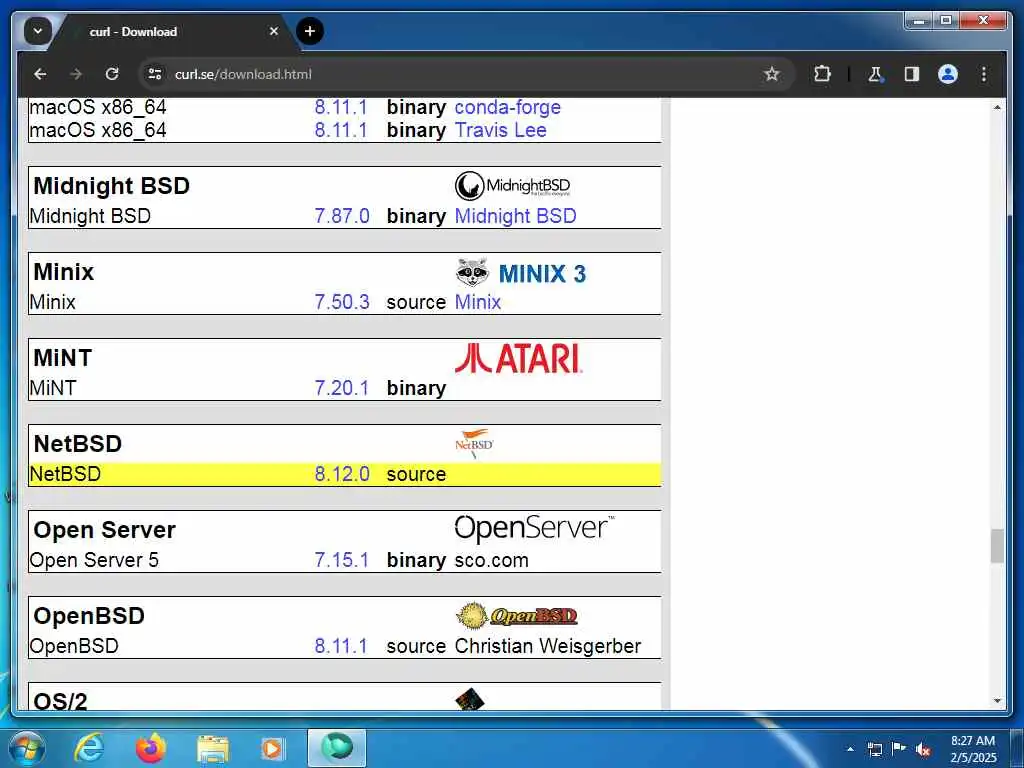Open a new tab with plus button
Image resolution: width=1024 pixels, height=768 pixels.
[310, 31]
